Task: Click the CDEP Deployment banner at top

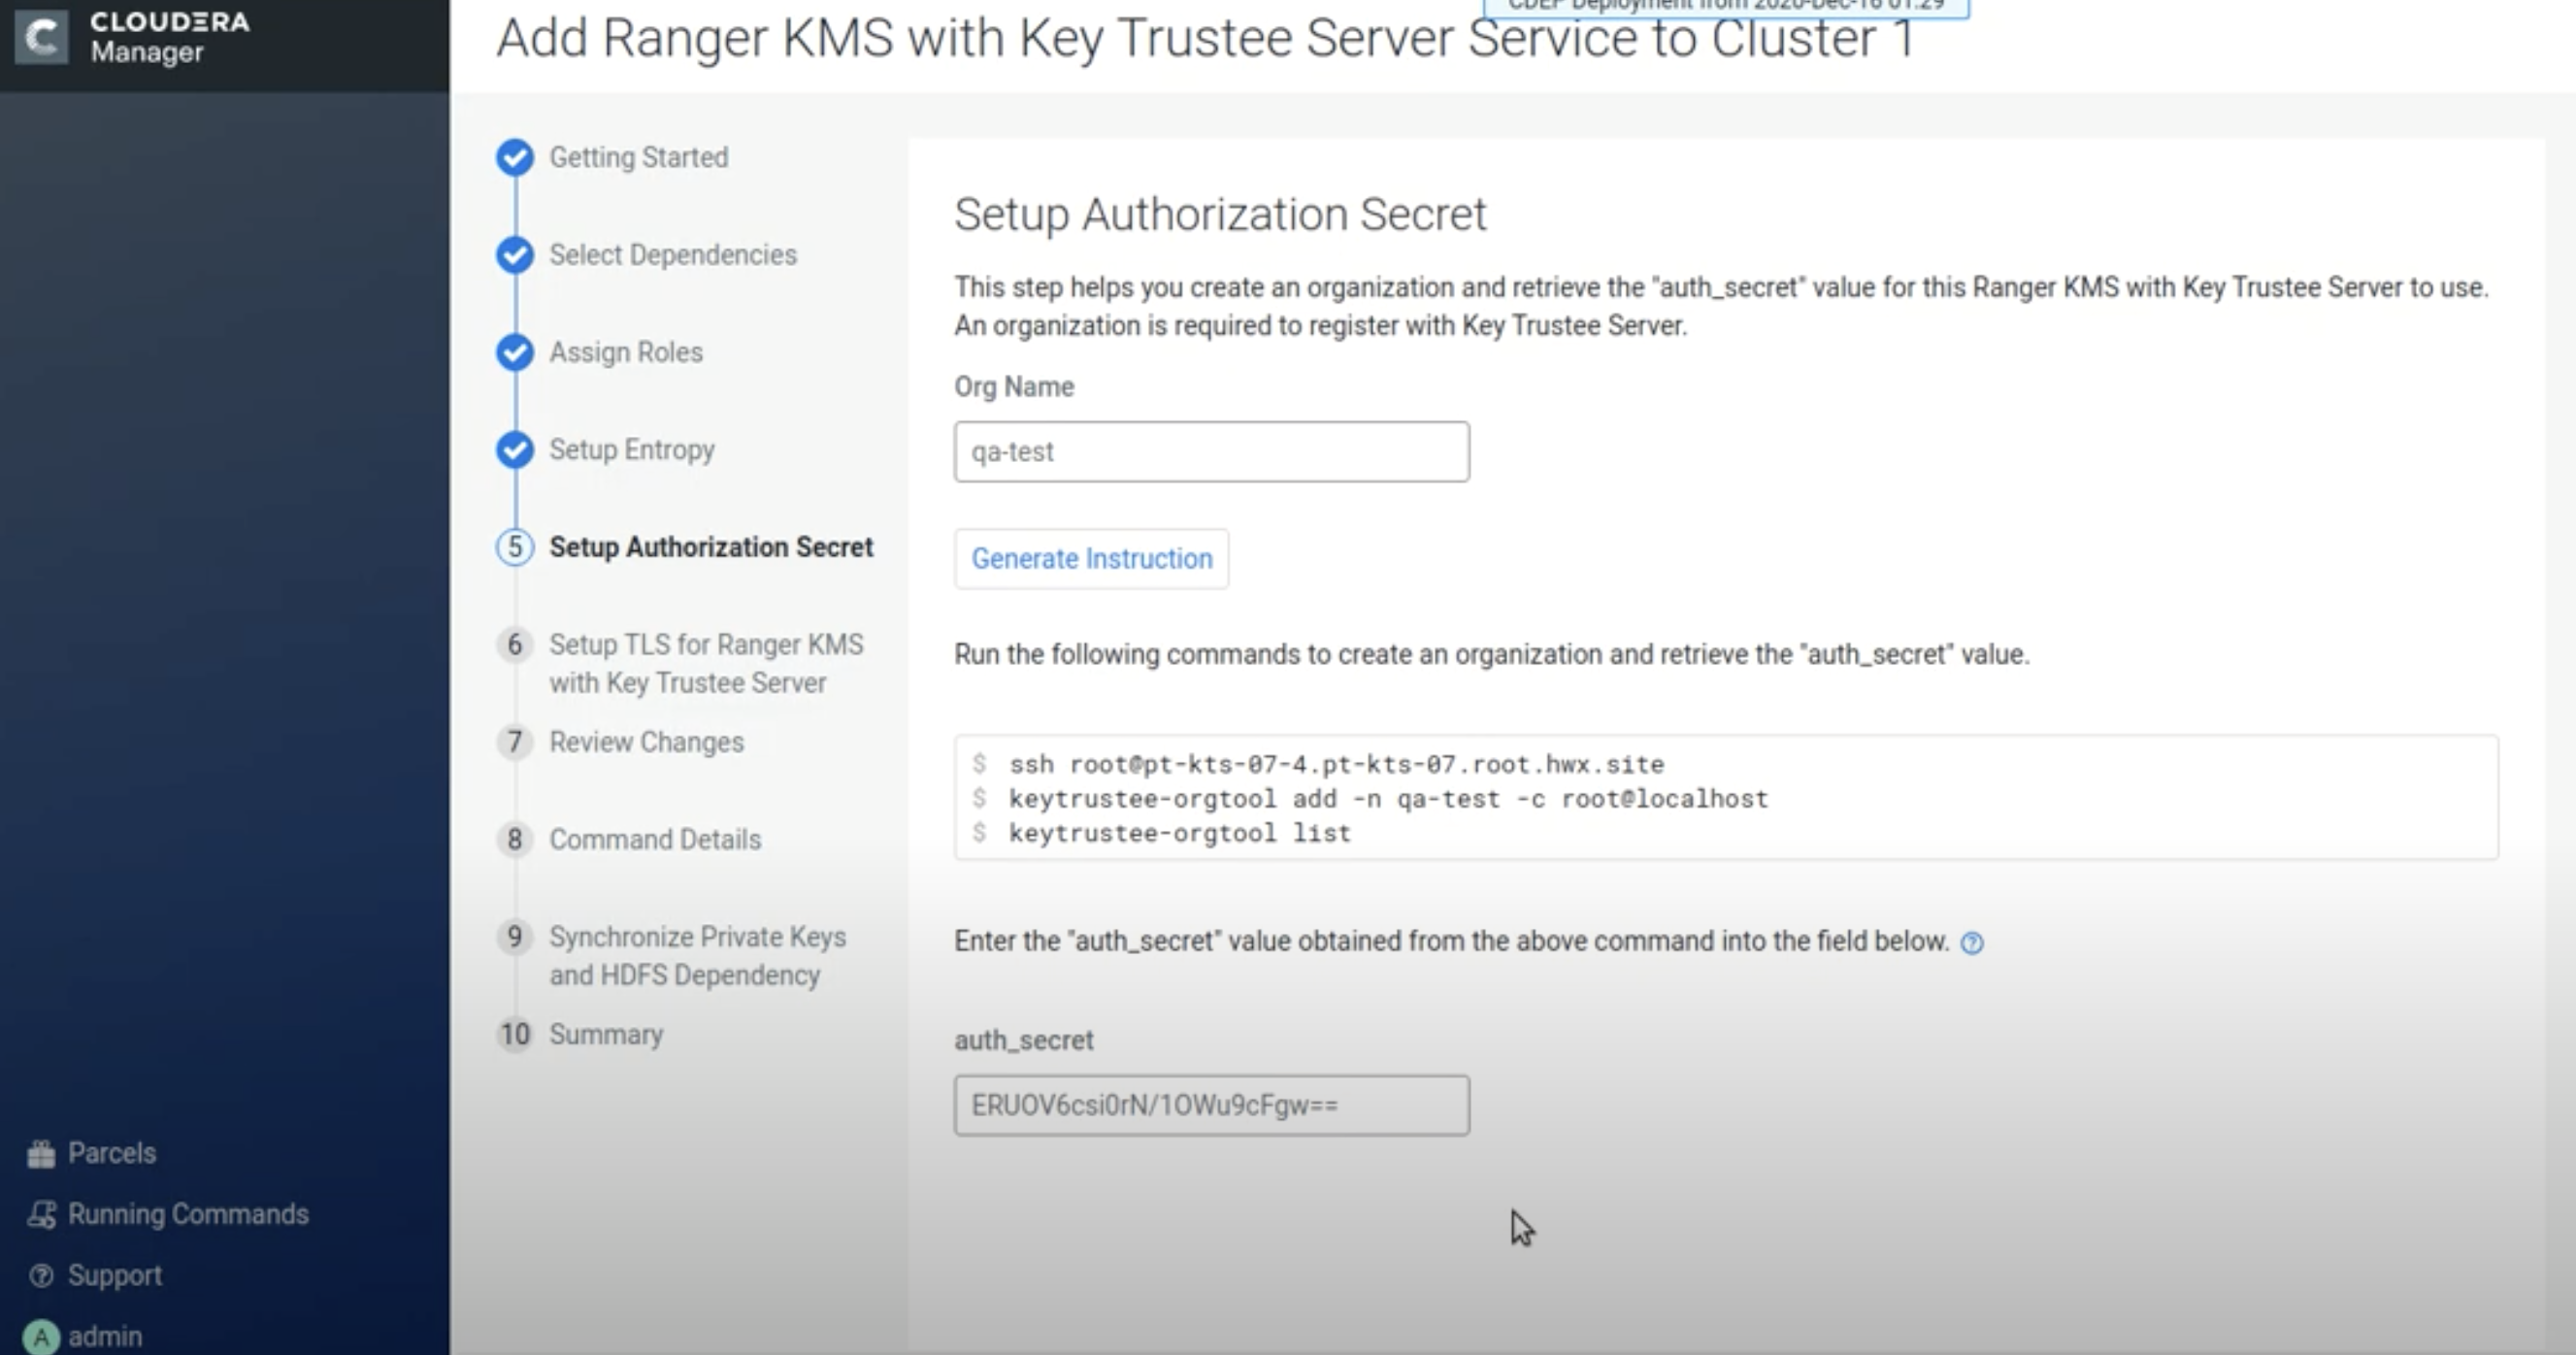Action: [1726, 7]
